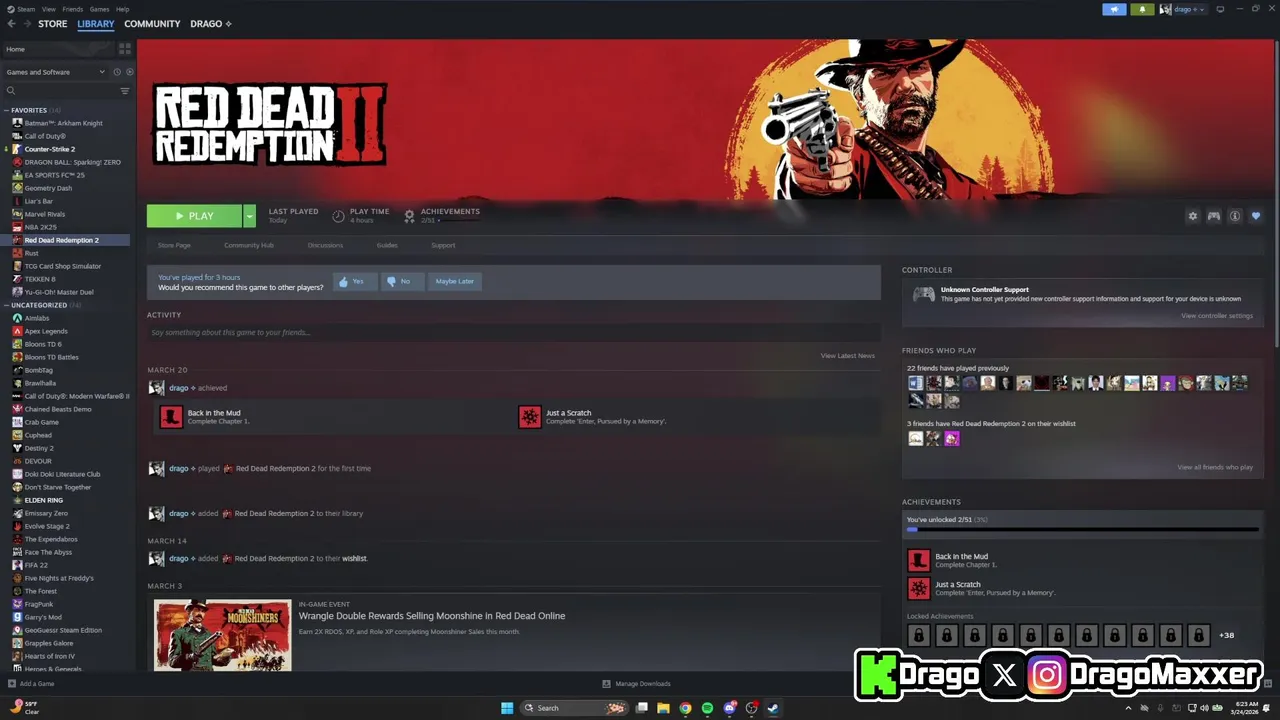Click Add a Game at bottom left
Screen dimensions: 1280x720
30,684
